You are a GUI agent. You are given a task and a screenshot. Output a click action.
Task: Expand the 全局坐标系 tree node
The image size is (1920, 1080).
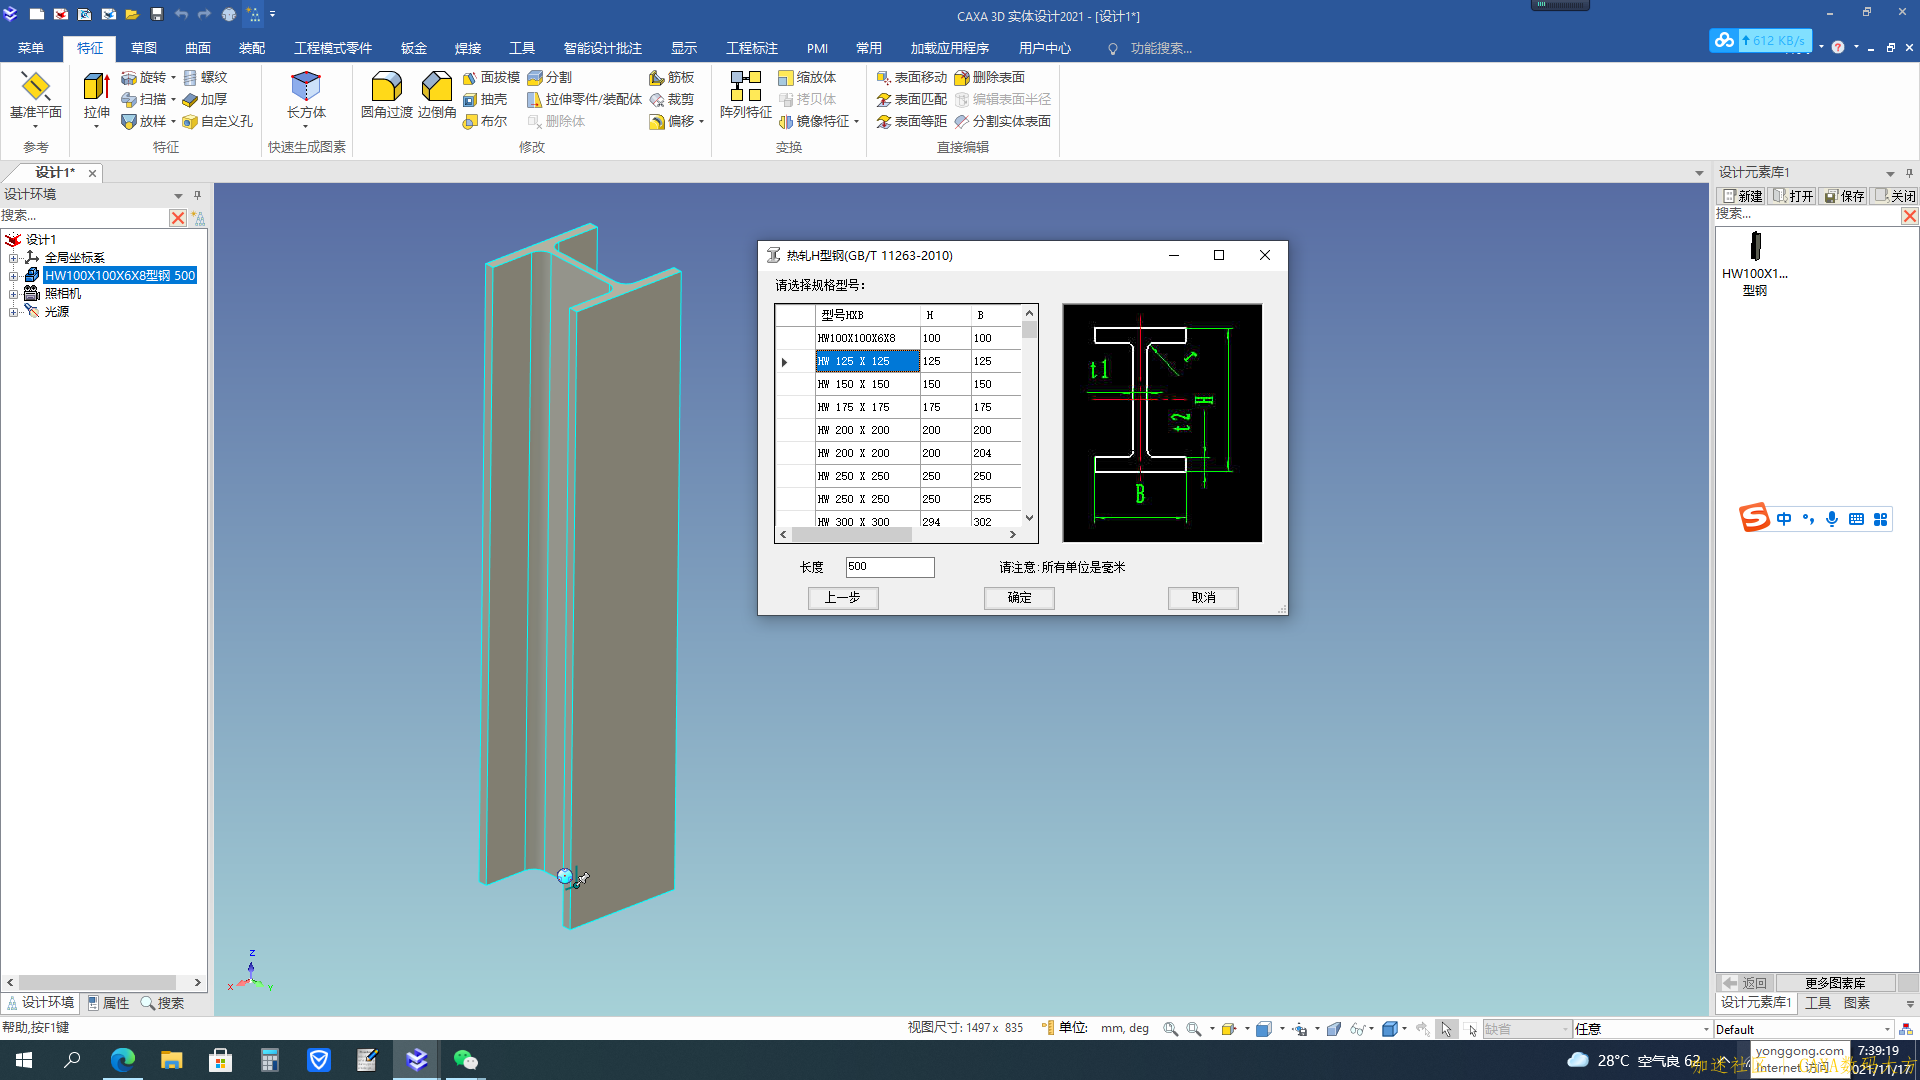point(14,258)
